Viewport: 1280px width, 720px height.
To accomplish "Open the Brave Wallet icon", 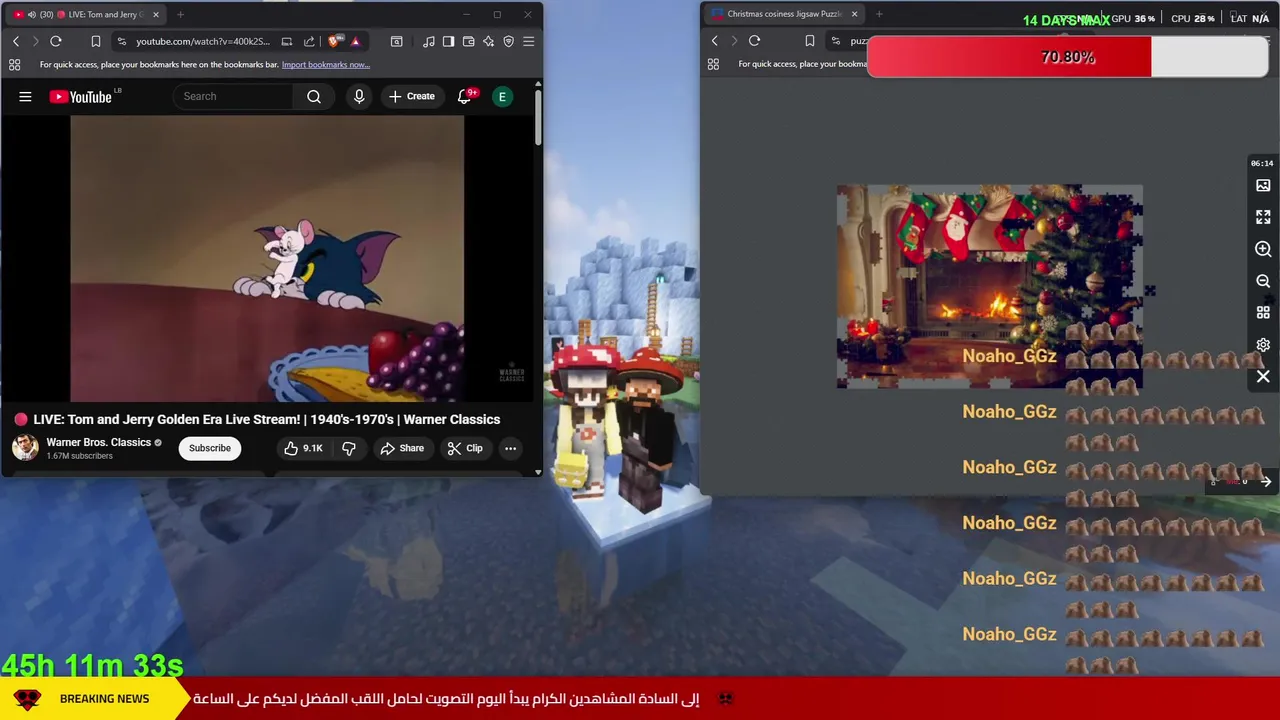I will [x=468, y=41].
